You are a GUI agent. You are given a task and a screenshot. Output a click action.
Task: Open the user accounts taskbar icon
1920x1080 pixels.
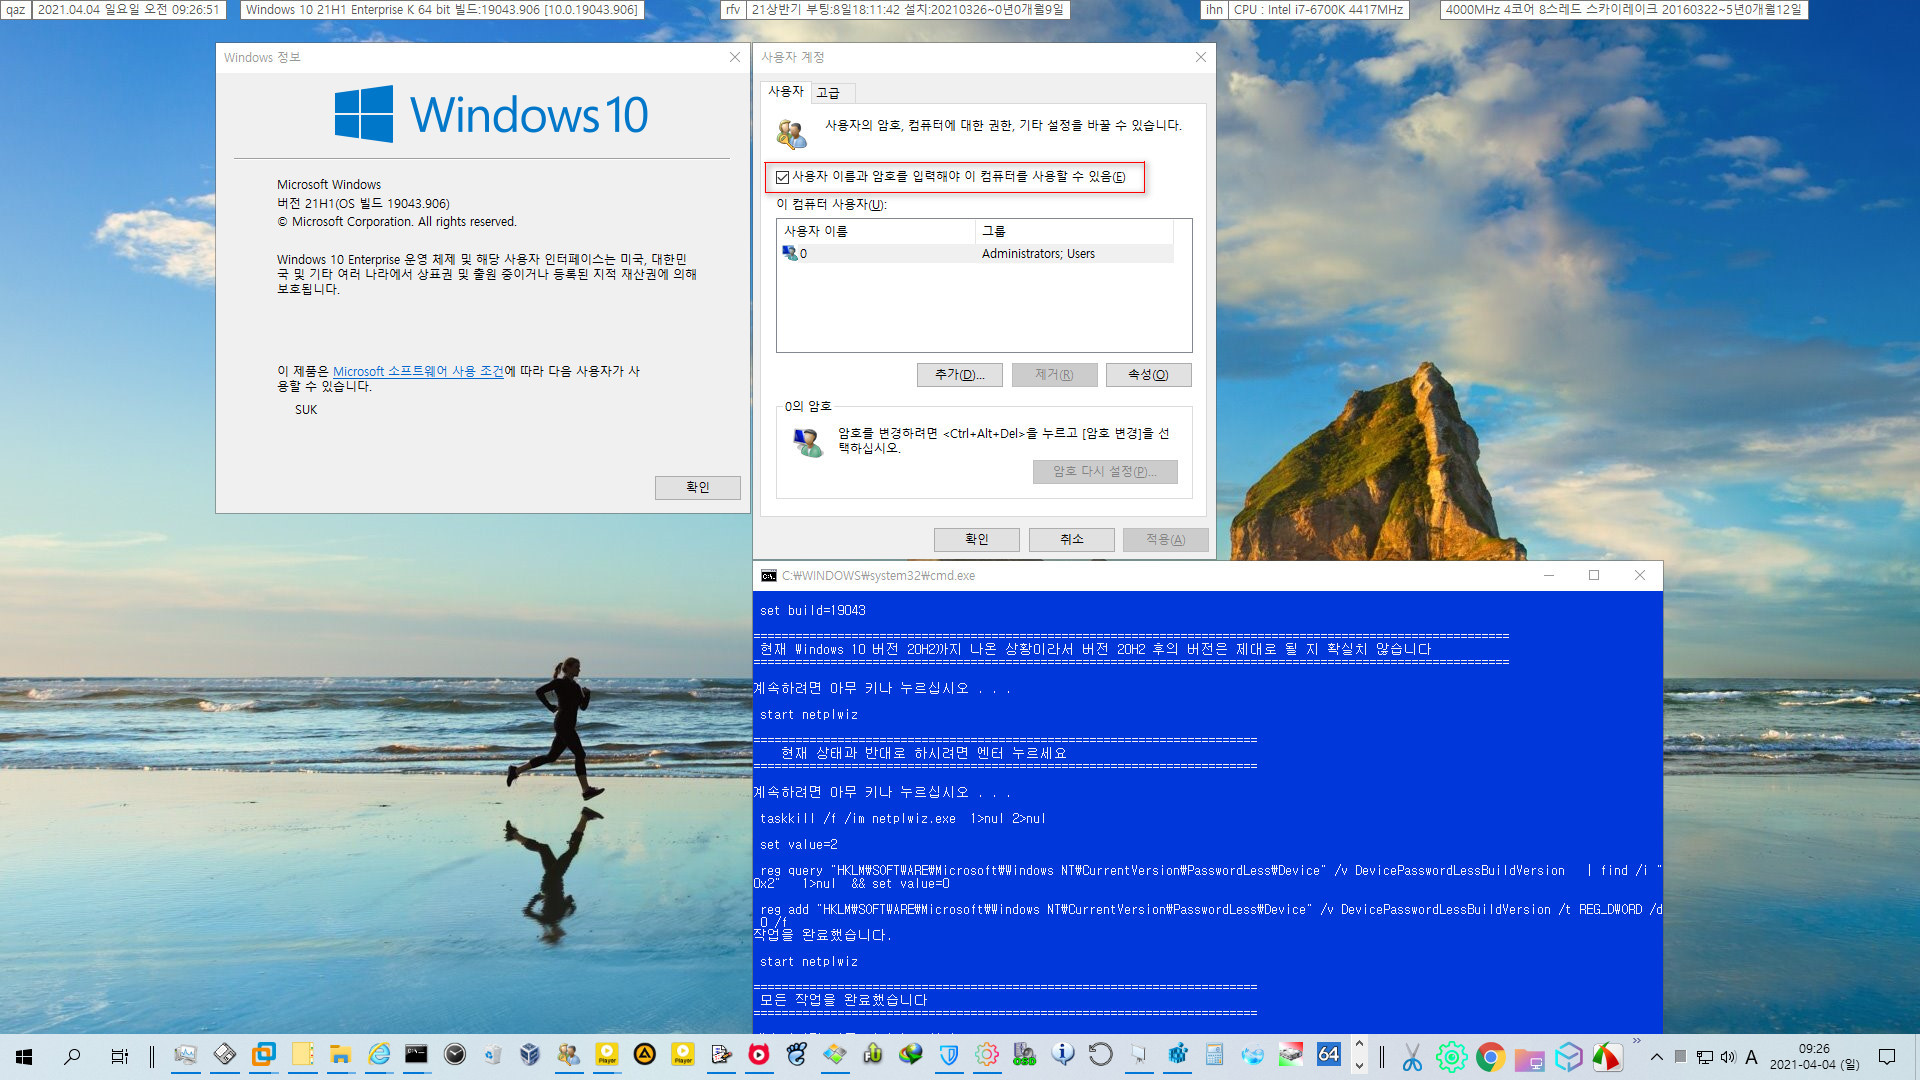click(x=568, y=1055)
